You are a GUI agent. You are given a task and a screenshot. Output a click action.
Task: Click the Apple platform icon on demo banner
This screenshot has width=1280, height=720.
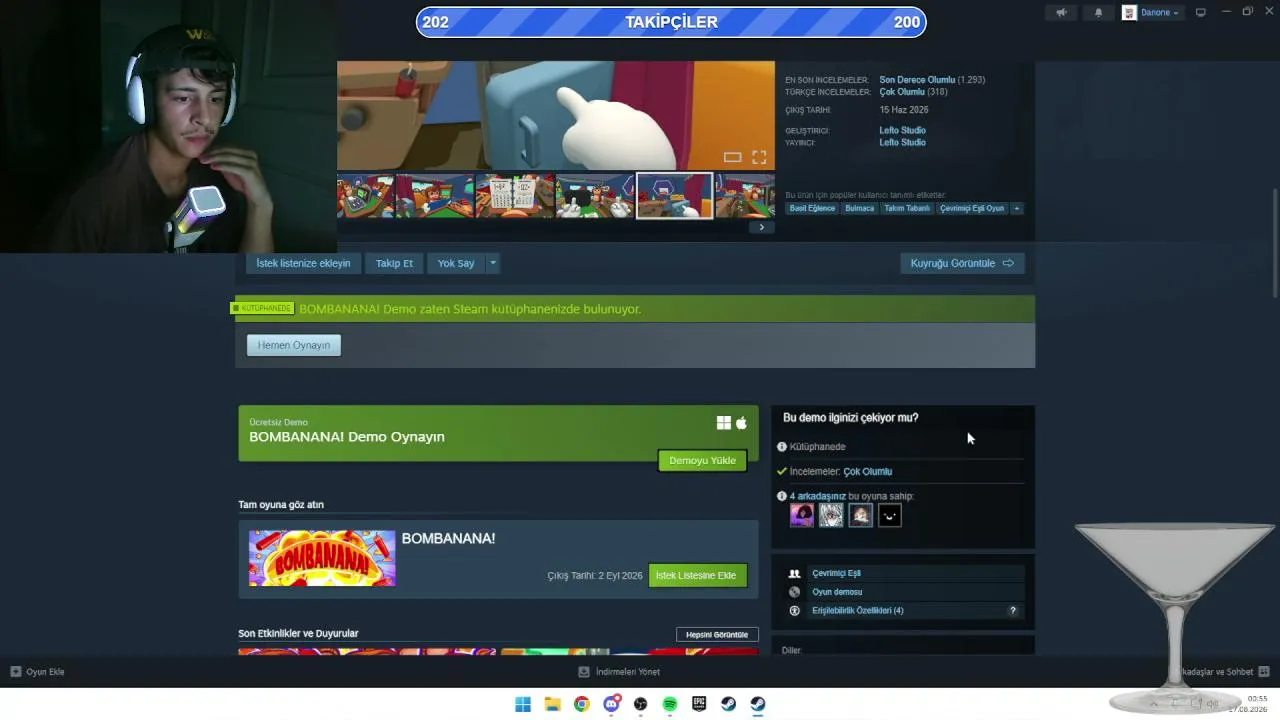(741, 423)
